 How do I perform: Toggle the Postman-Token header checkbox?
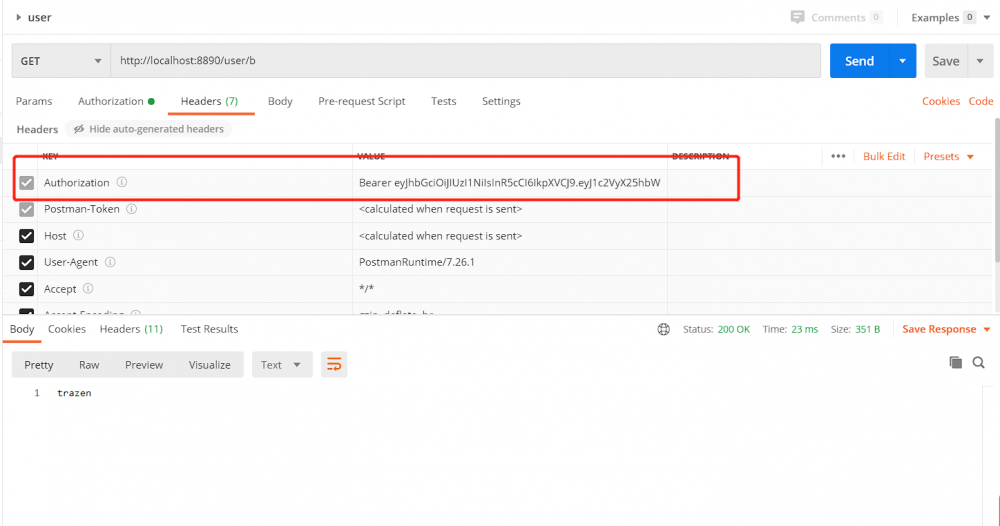[x=26, y=209]
